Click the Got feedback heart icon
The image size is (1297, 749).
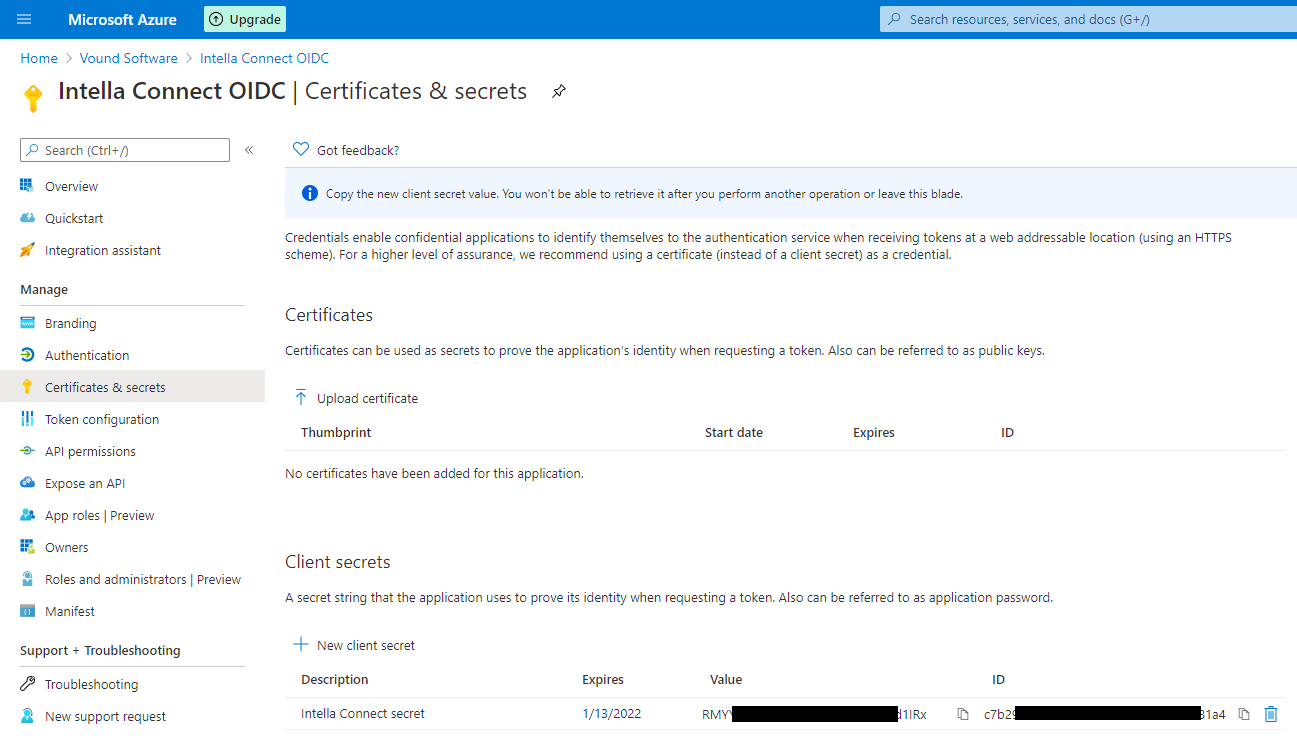[300, 148]
